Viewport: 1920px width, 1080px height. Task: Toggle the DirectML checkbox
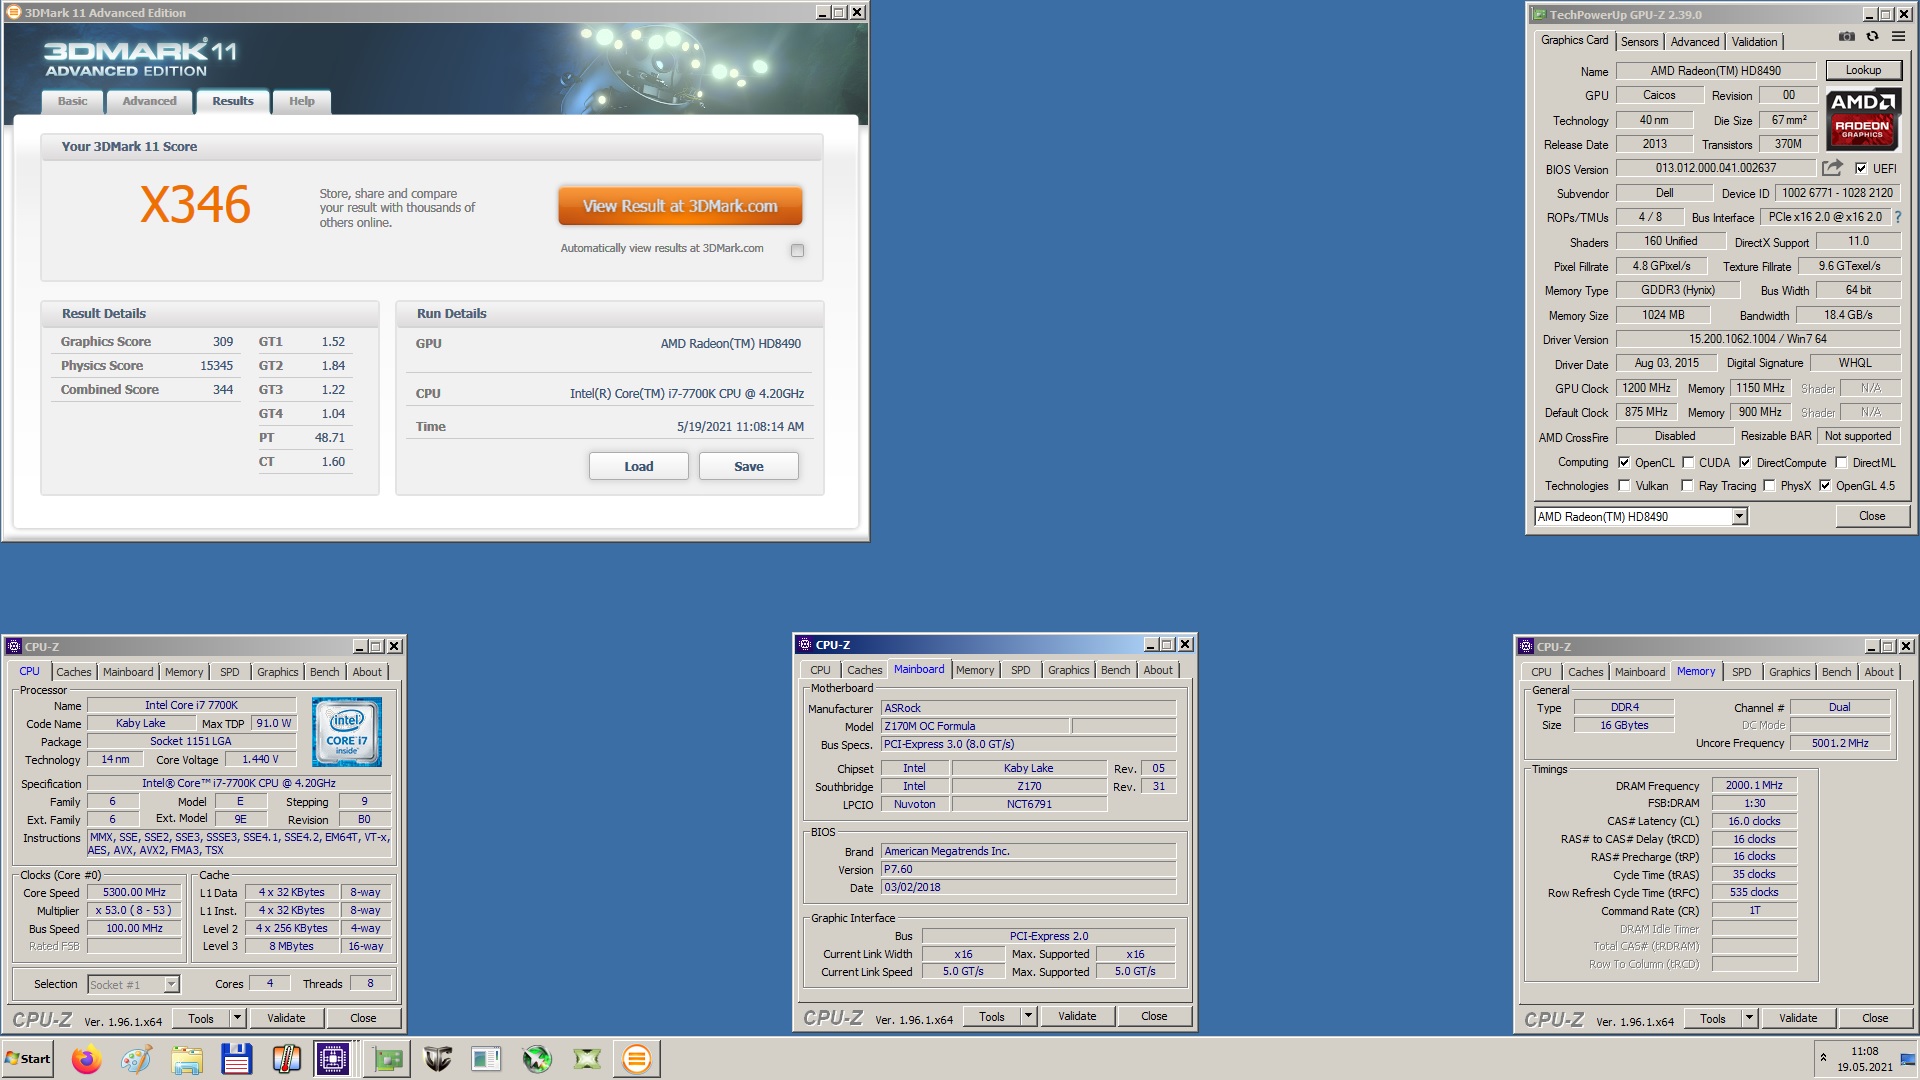(x=1841, y=462)
